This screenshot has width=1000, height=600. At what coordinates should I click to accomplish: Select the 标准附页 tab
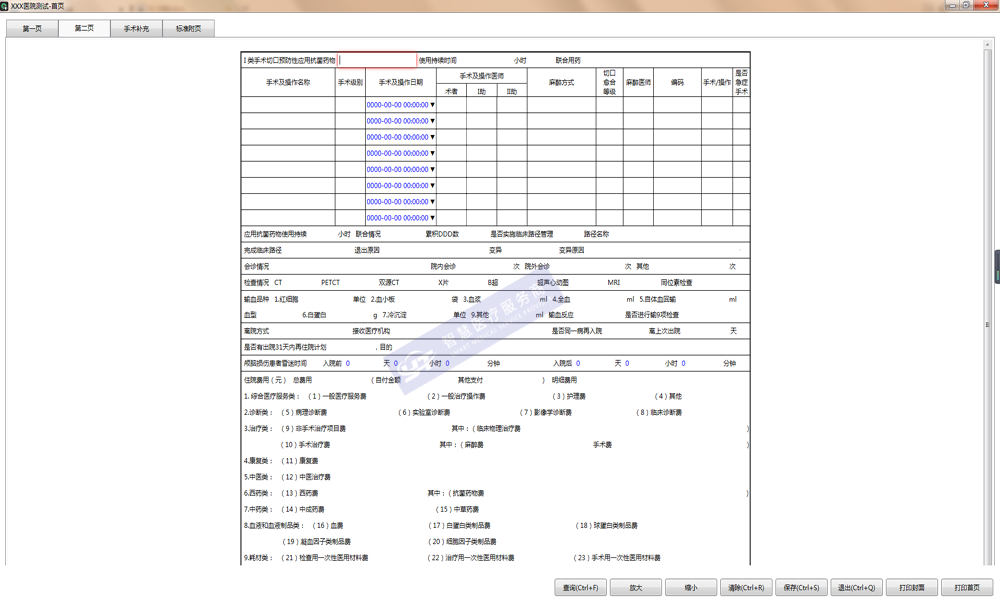(x=188, y=29)
